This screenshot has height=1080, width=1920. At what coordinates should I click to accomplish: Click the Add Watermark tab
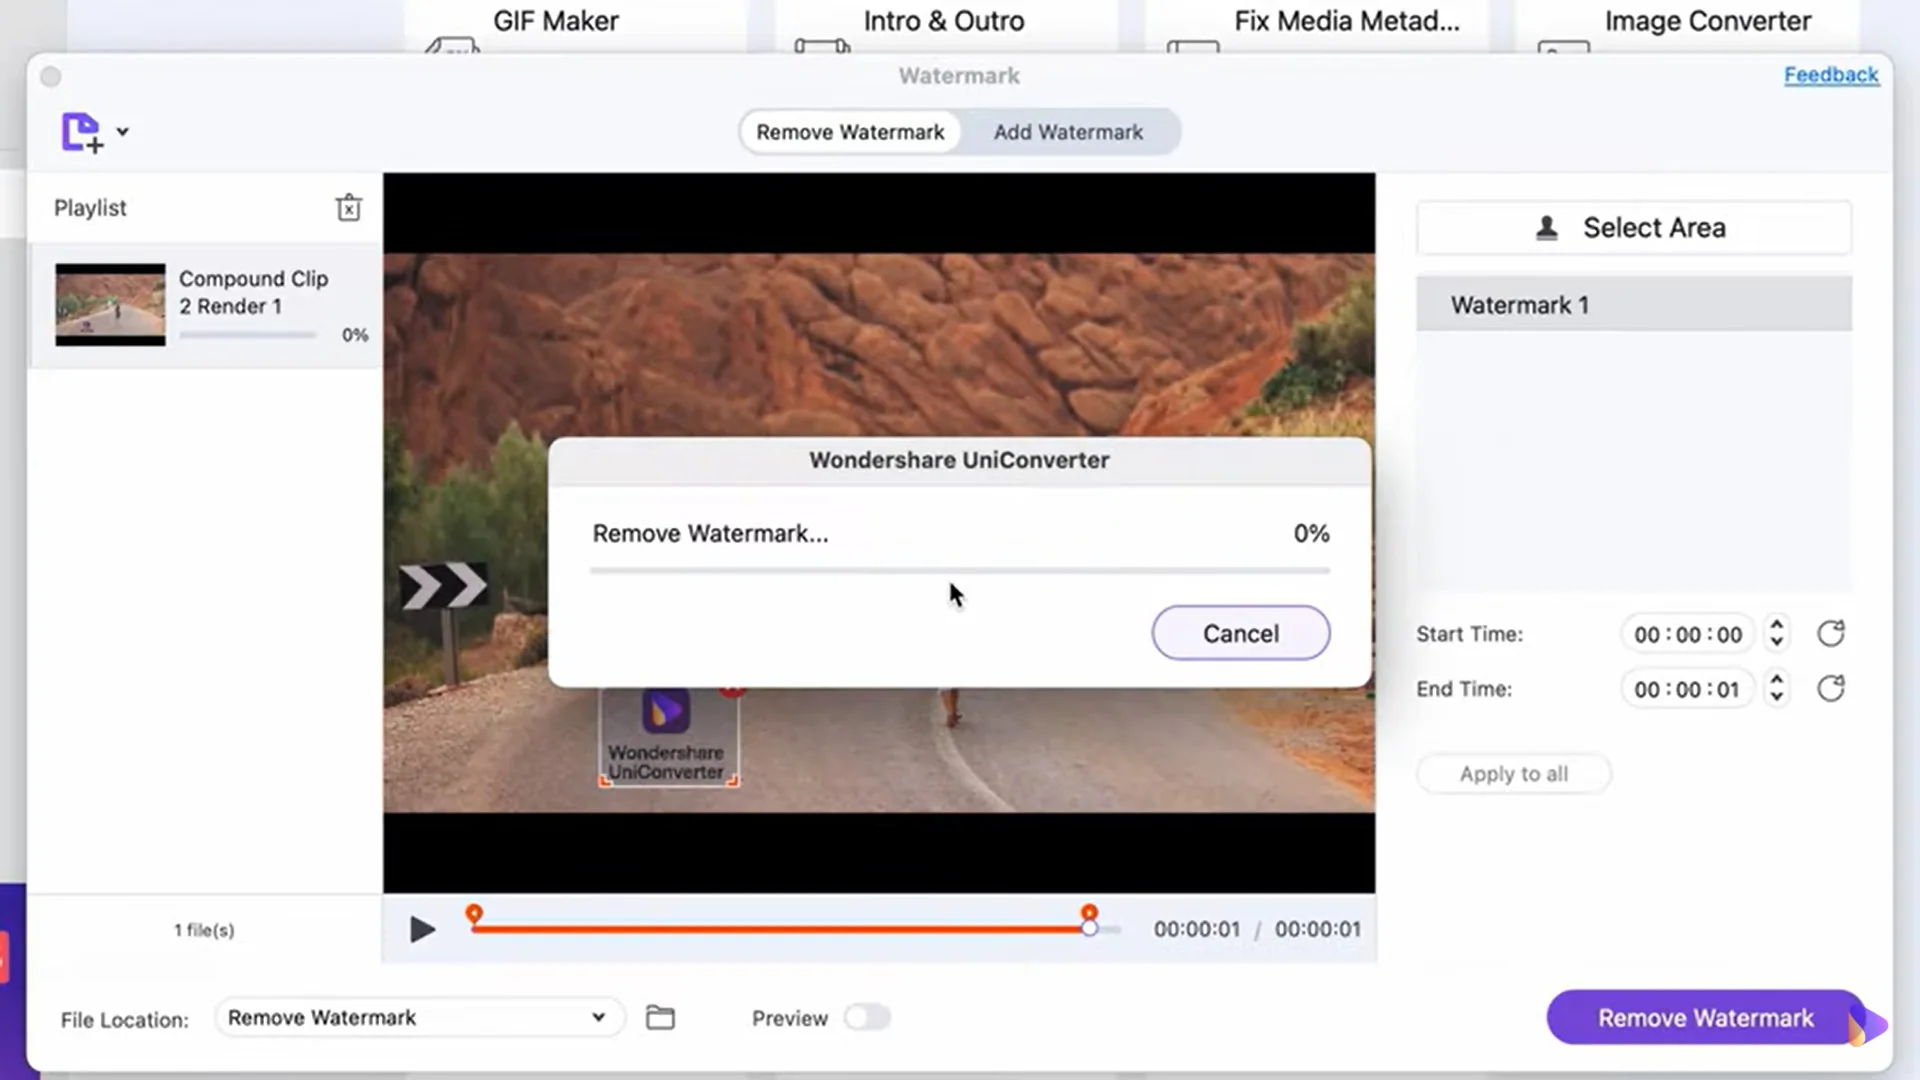[x=1068, y=132]
